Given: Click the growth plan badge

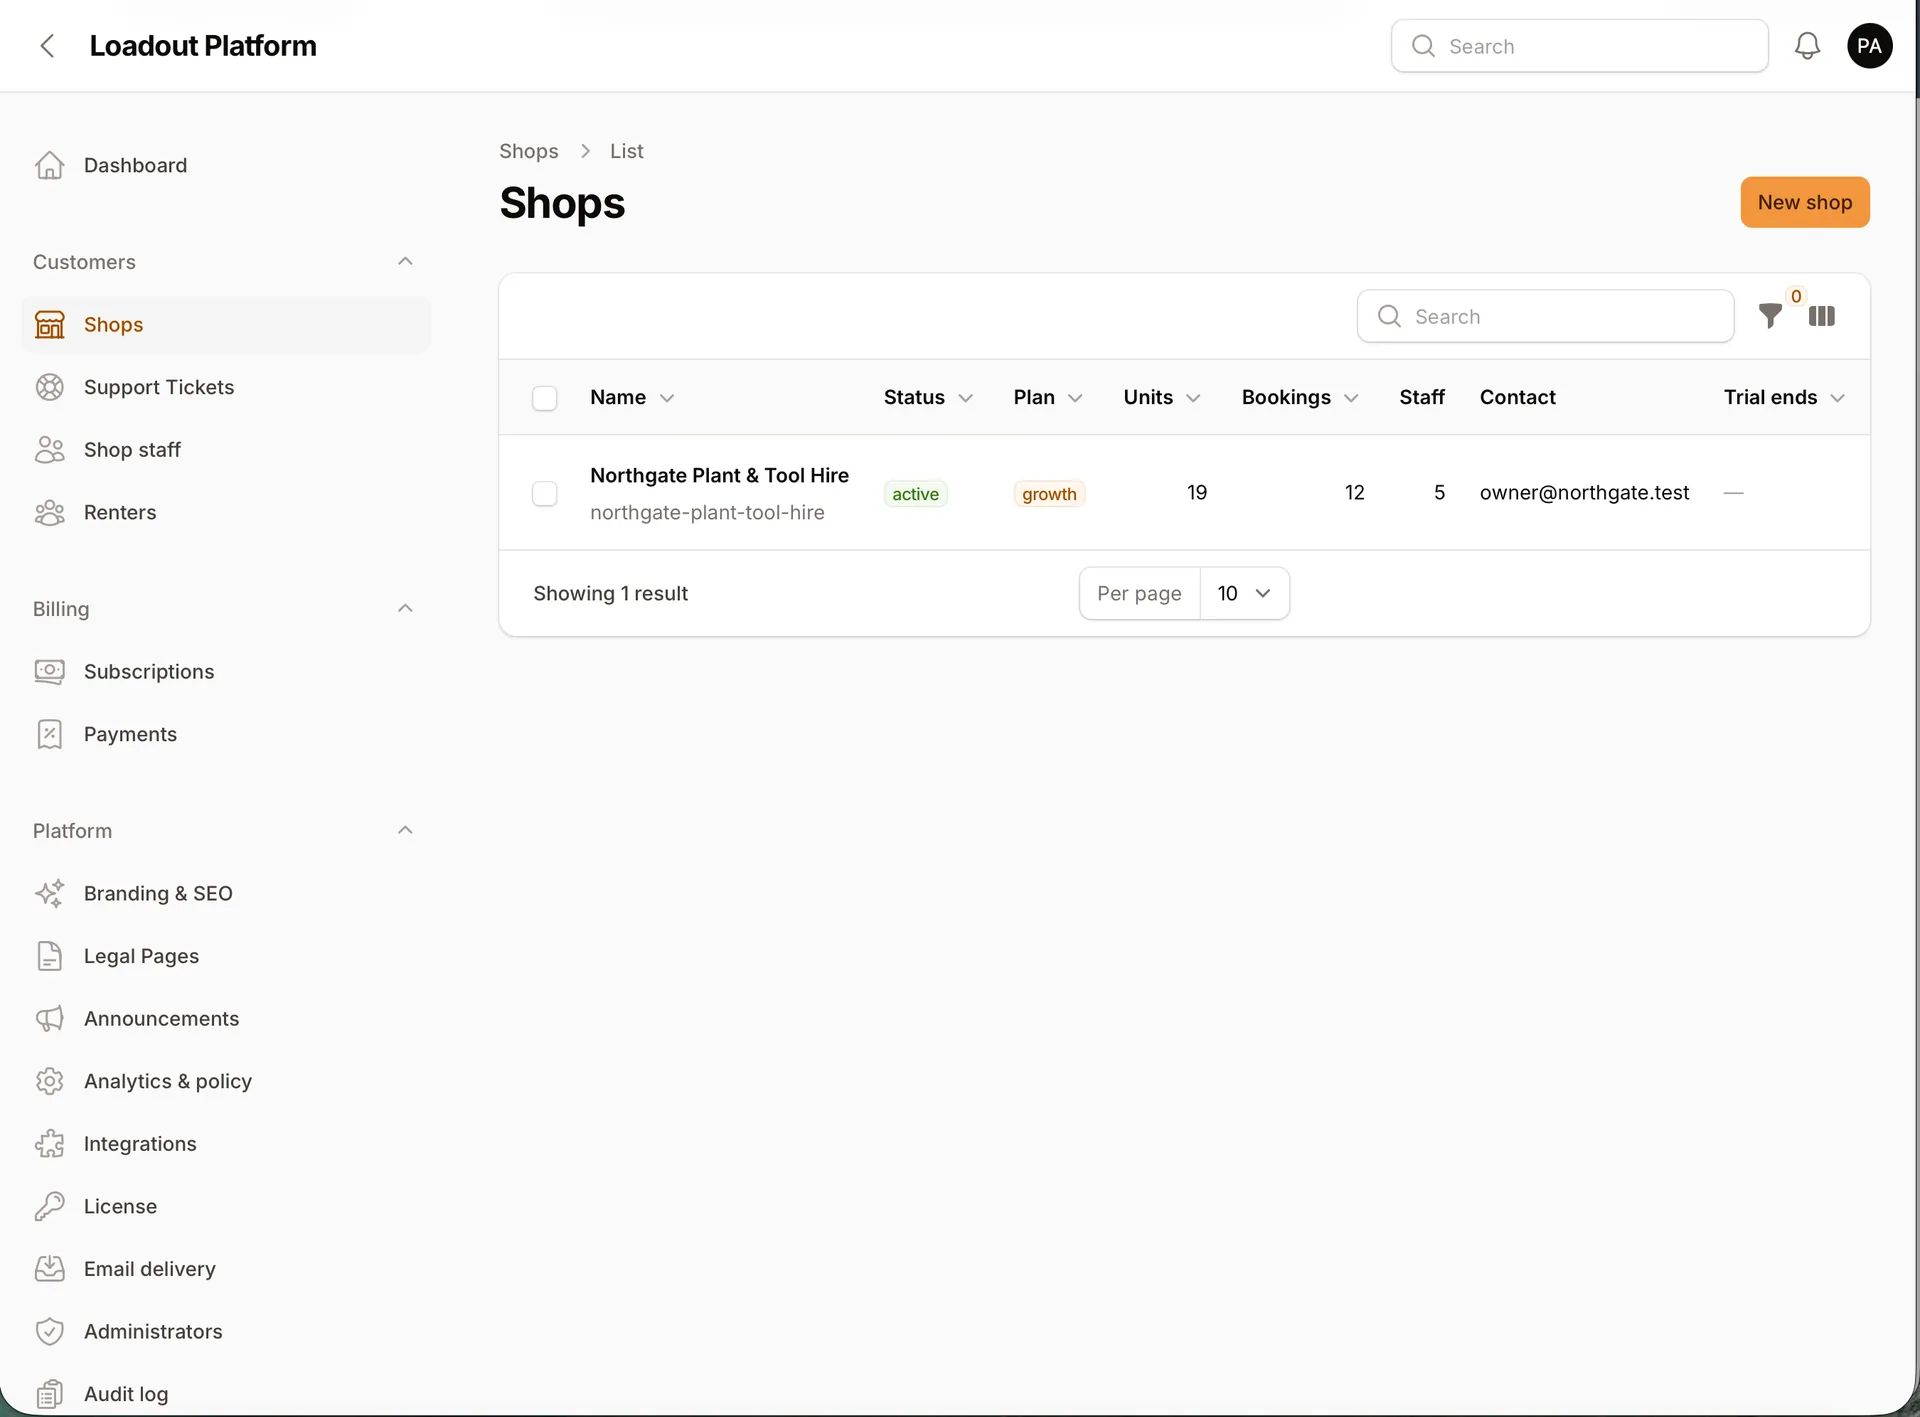Looking at the screenshot, I should (x=1049, y=494).
